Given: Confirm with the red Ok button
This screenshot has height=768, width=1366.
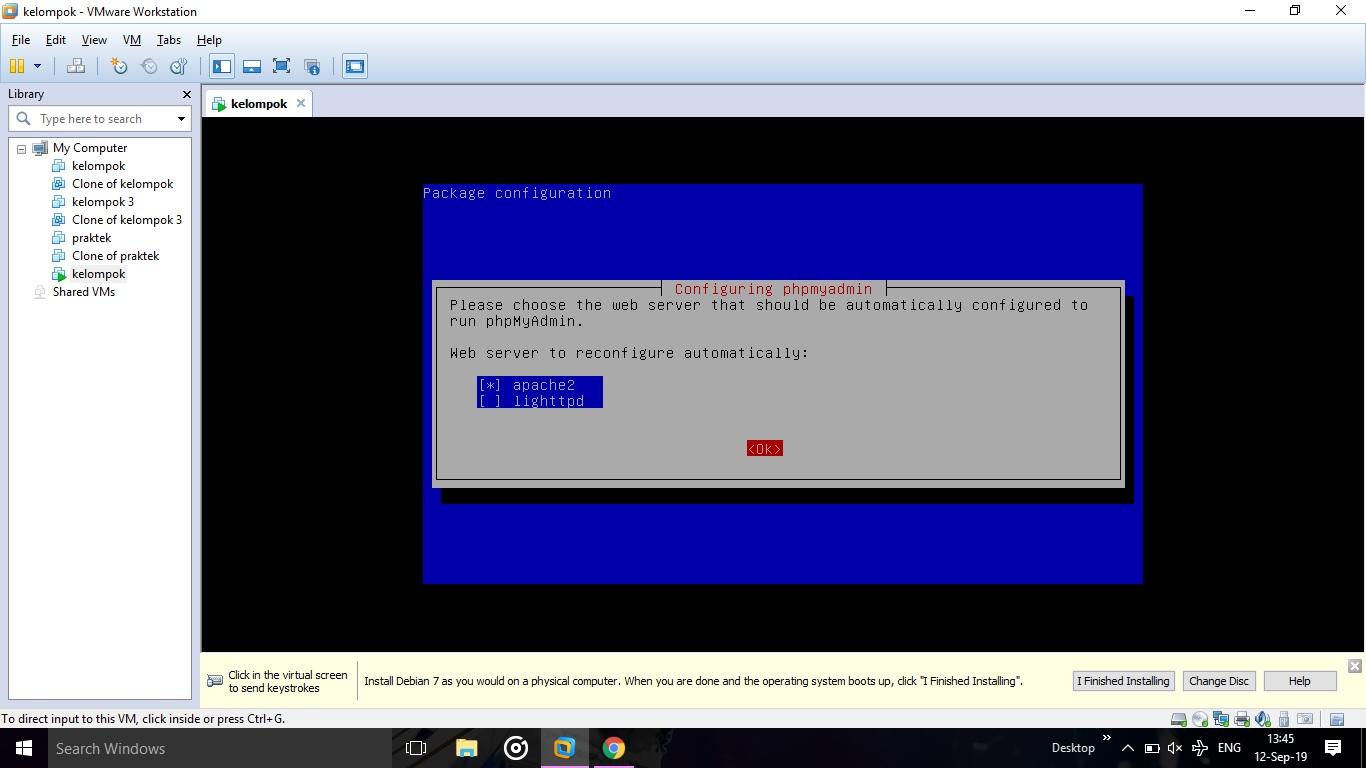Looking at the screenshot, I should [765, 449].
